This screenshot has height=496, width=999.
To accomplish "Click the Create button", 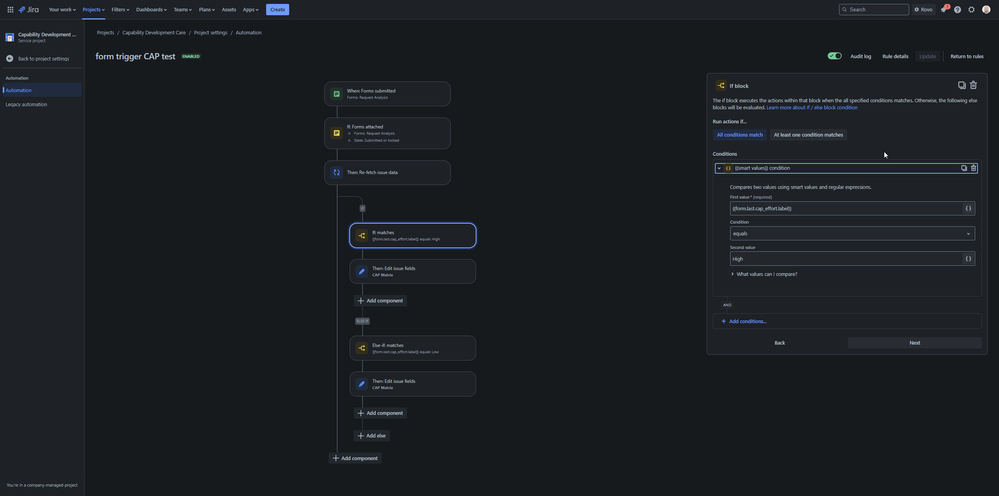I will click(277, 10).
